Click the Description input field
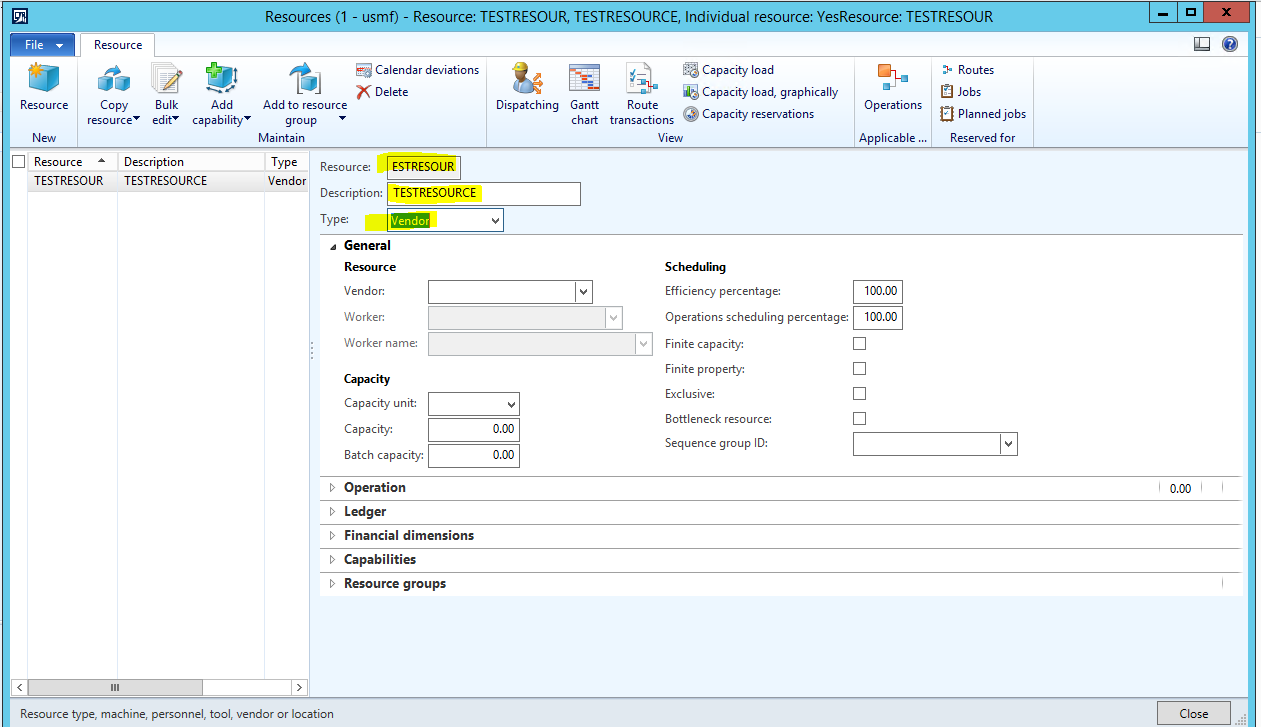This screenshot has height=727, width=1261. point(483,193)
